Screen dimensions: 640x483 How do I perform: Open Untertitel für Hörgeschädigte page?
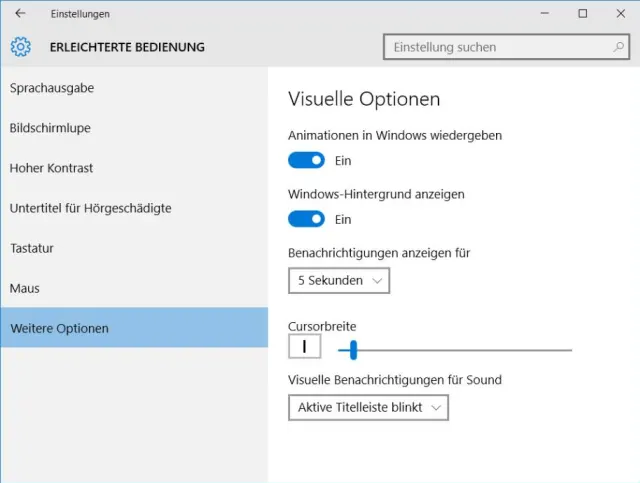pyautogui.click(x=90, y=208)
